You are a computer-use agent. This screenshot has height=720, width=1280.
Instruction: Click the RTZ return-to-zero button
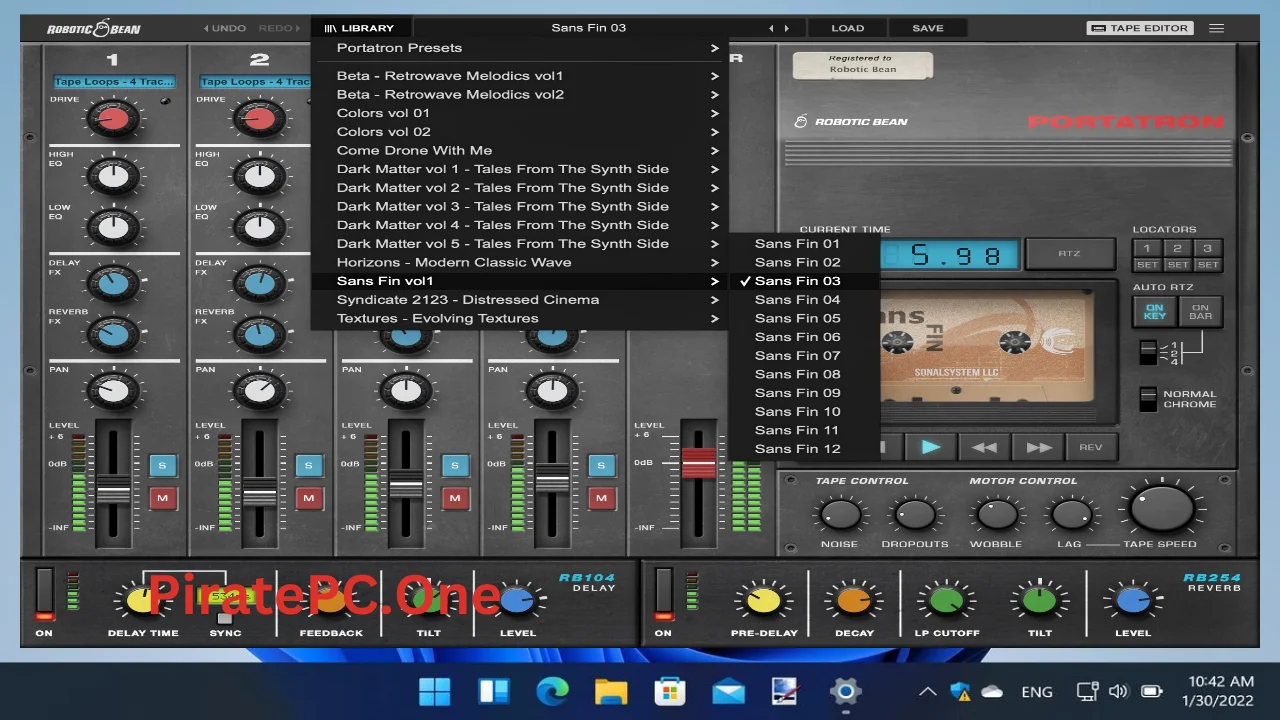1069,254
